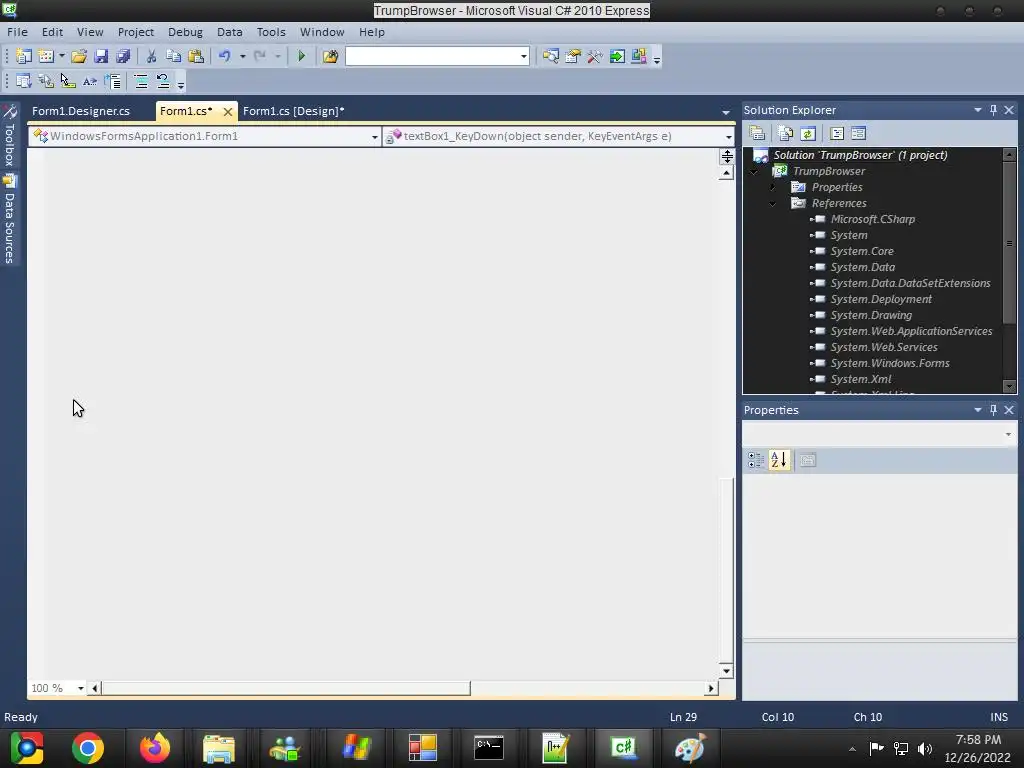This screenshot has height=768, width=1024.
Task: Click the Find in Files icon
Action: tap(330, 56)
